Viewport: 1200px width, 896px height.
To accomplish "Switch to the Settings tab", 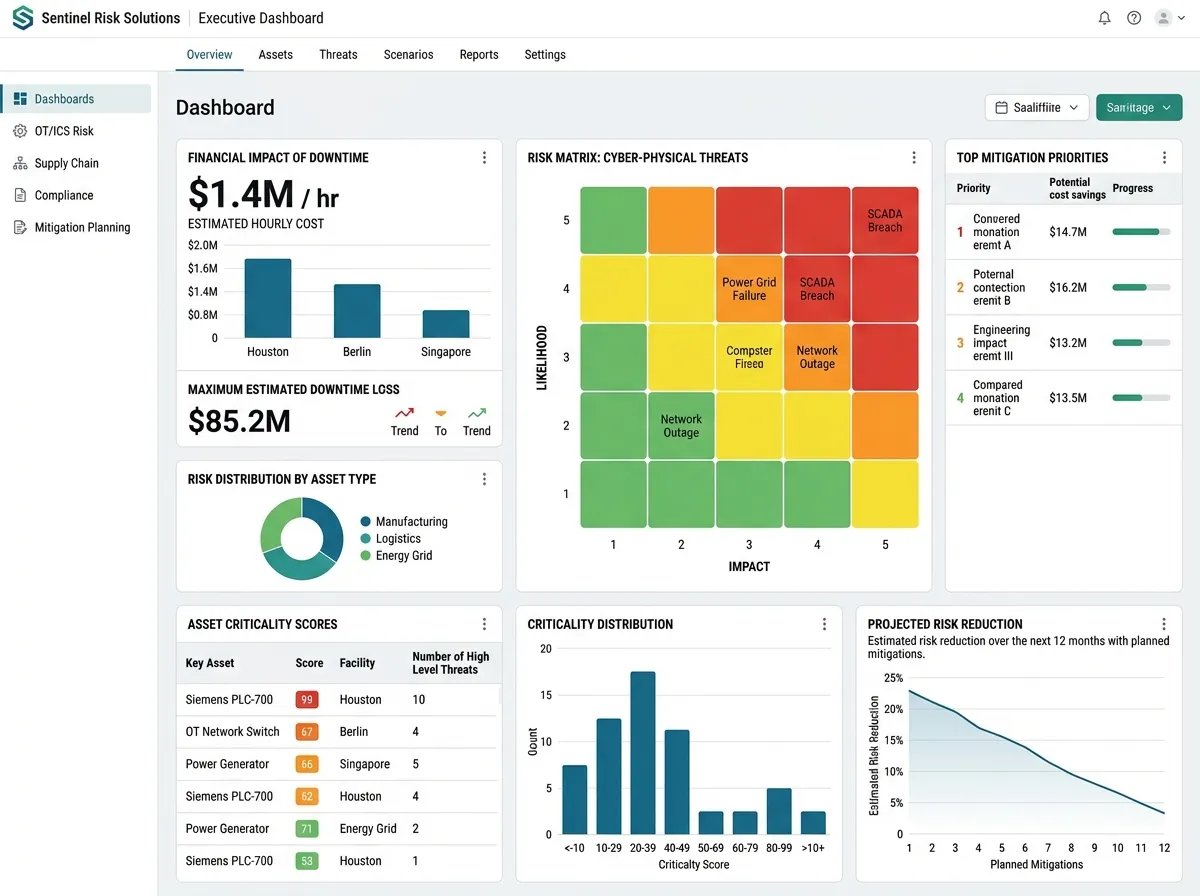I will point(545,54).
